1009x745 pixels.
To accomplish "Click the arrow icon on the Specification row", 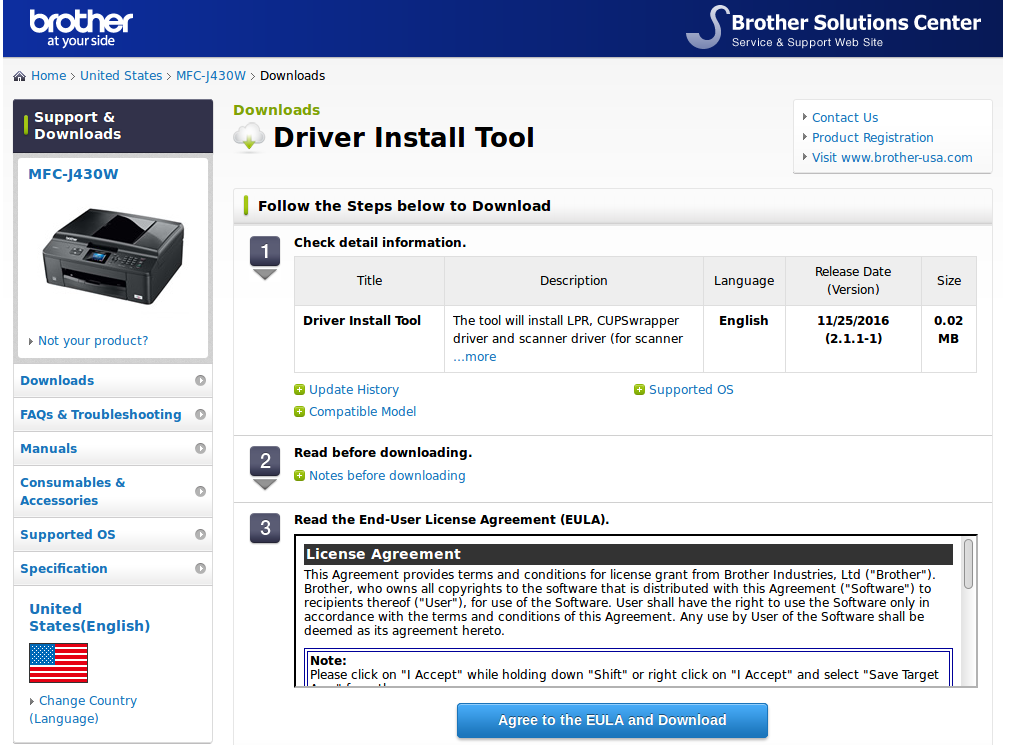I will coord(201,569).
